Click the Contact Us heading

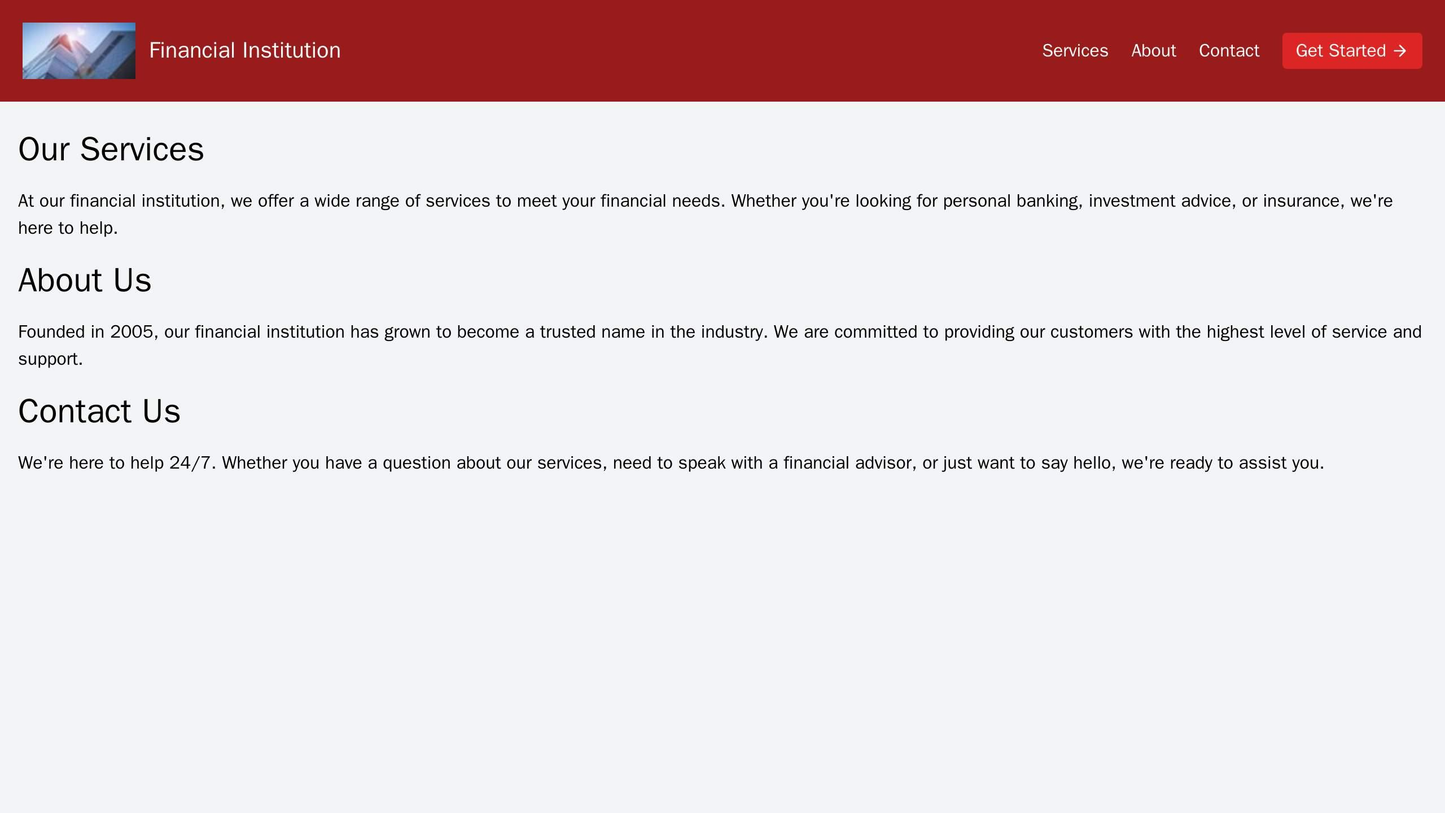coord(99,412)
